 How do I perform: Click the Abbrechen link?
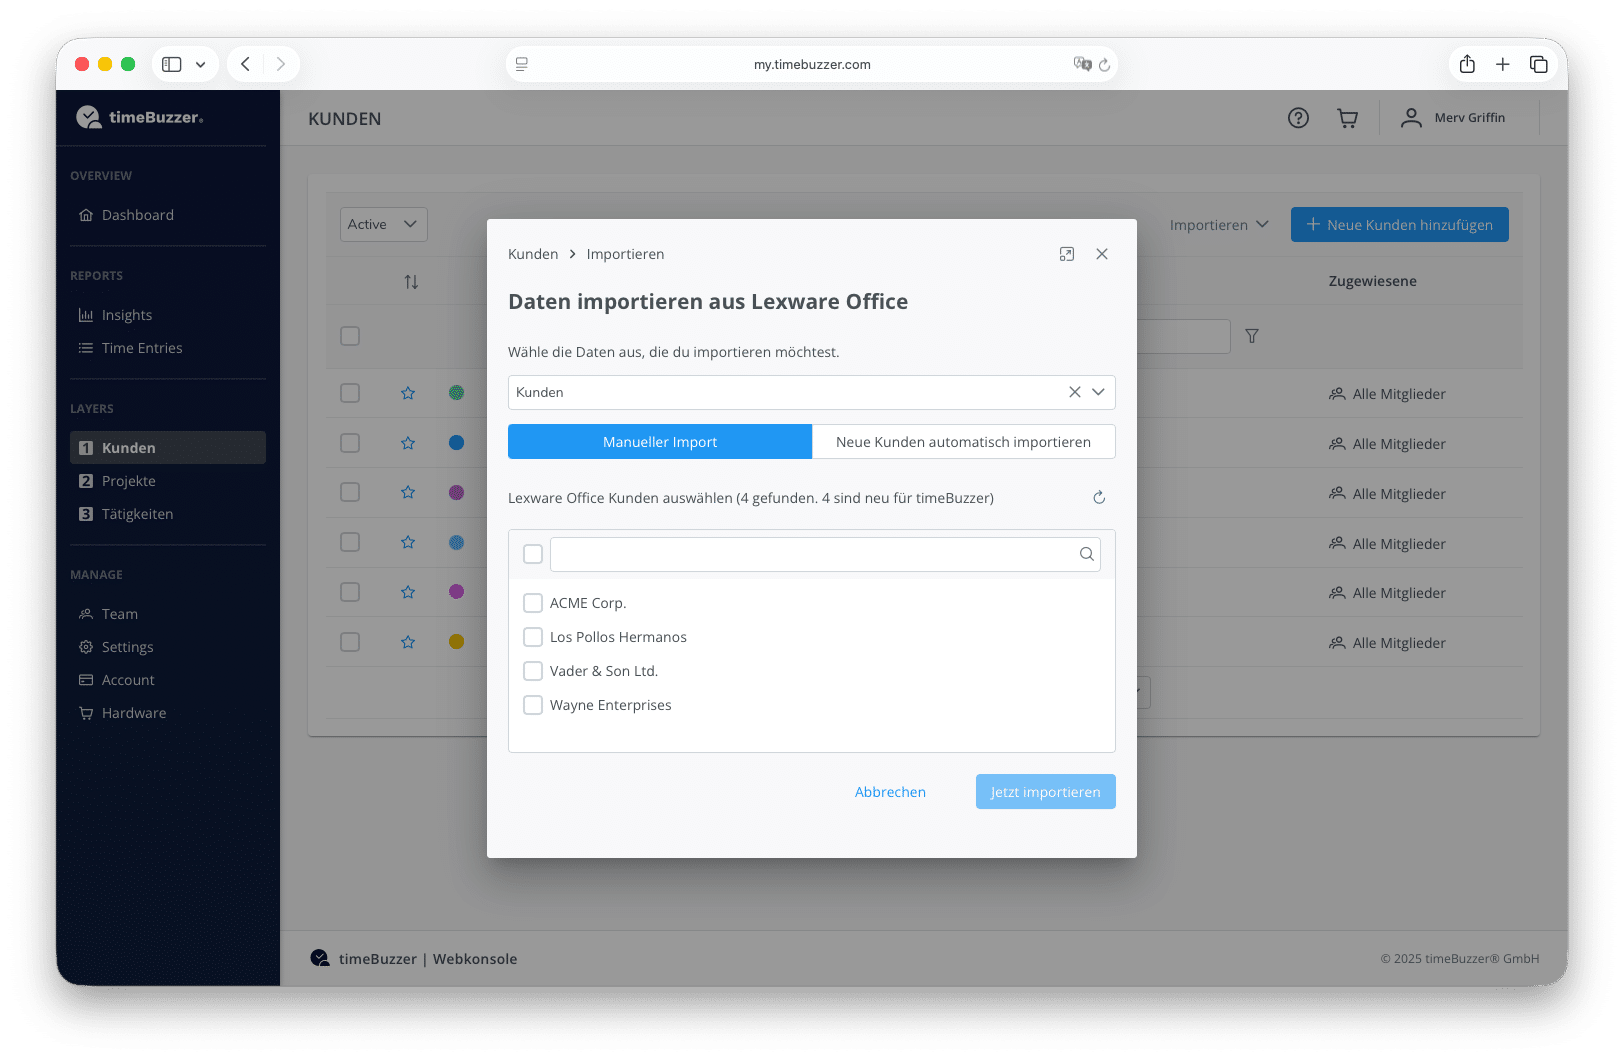pyautogui.click(x=890, y=792)
